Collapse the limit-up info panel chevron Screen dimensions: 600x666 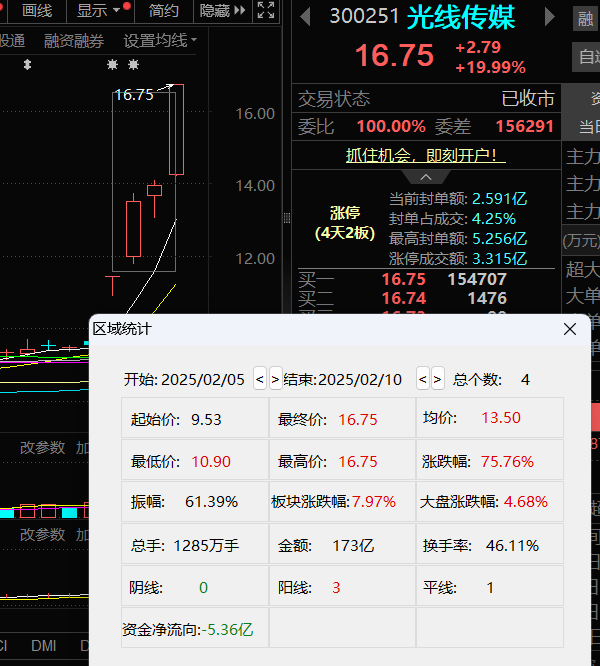426,177
